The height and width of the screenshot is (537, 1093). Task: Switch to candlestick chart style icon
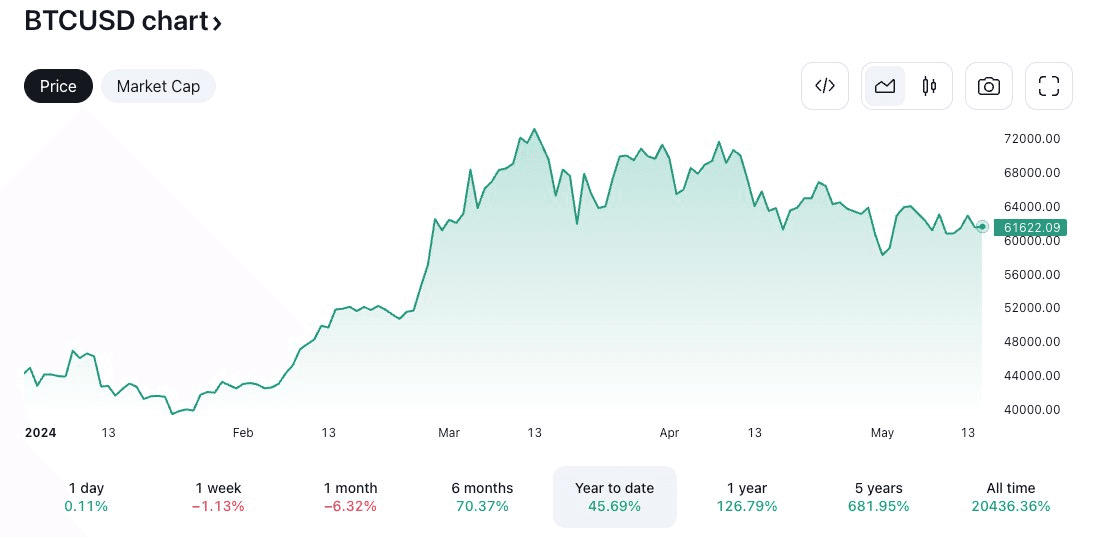(928, 86)
